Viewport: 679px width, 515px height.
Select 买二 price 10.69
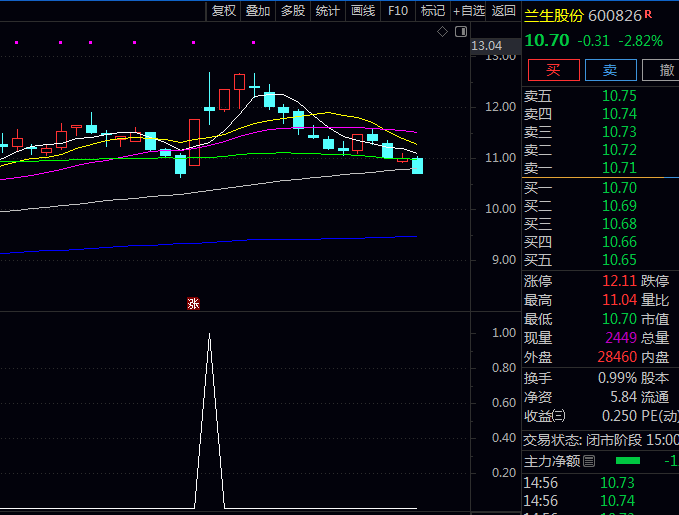pos(619,206)
